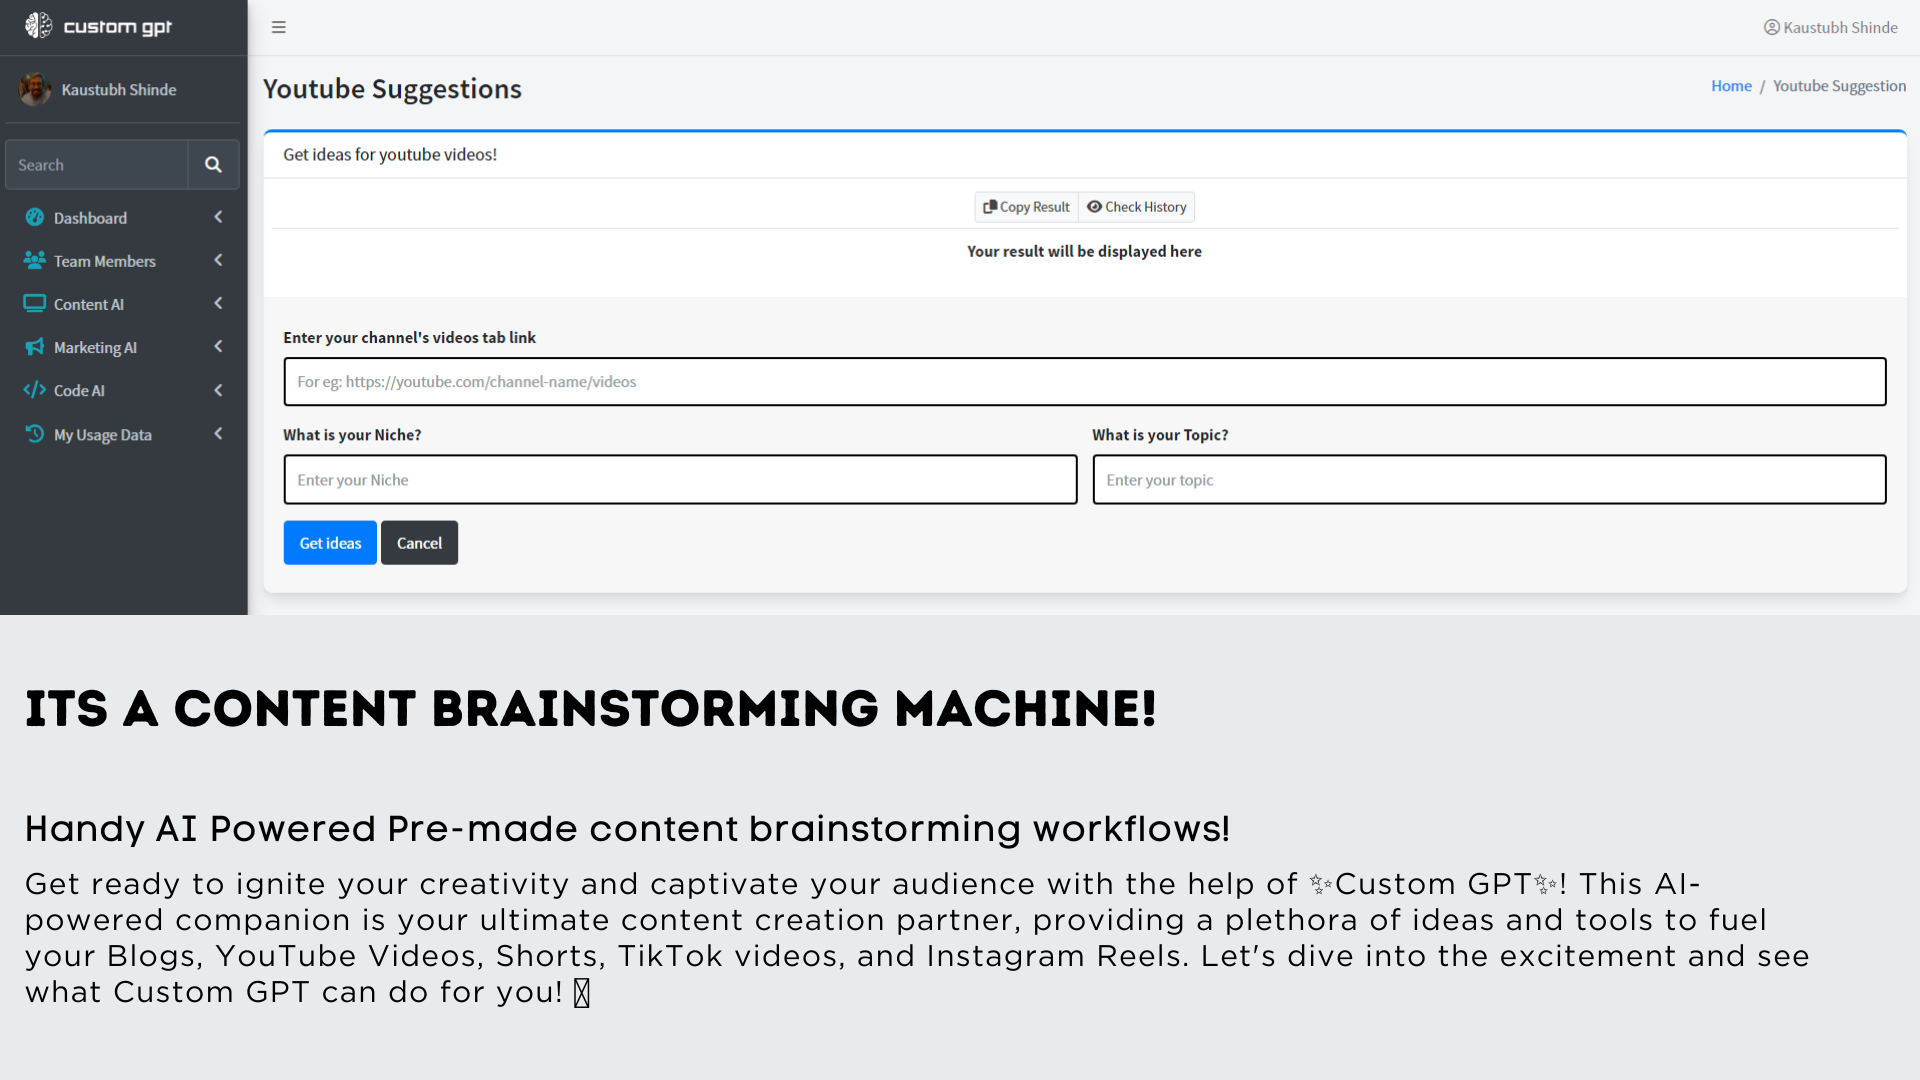
Task: Follow the Home breadcrumb link
Action: click(1731, 86)
